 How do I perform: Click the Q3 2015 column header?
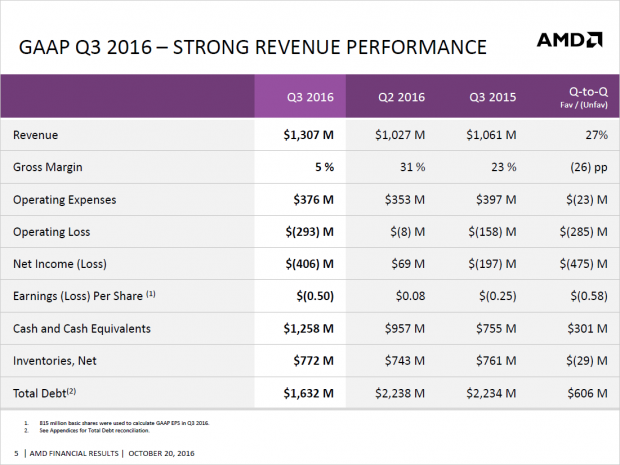[x=492, y=98]
